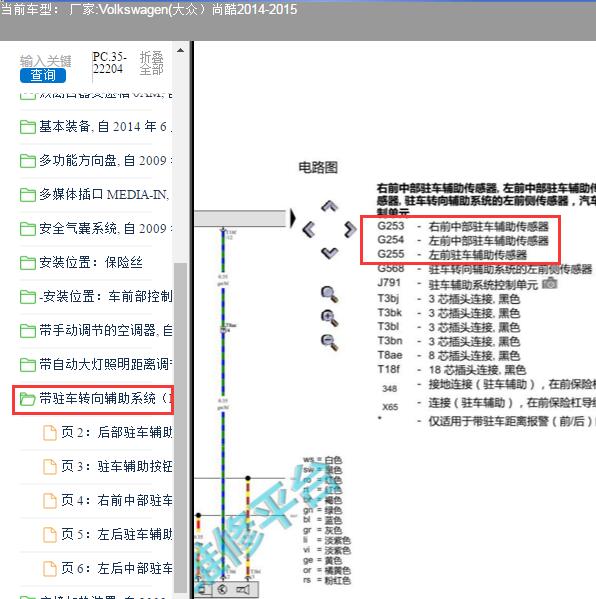Select T3bj 3 芯插头连接 row
The height and width of the screenshot is (599, 596).
tap(449, 299)
